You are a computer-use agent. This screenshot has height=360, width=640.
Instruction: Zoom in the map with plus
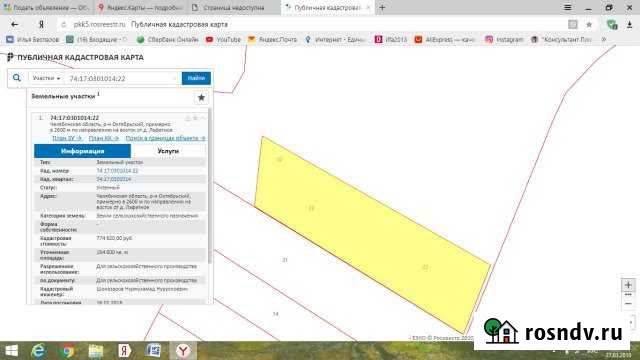628,285
